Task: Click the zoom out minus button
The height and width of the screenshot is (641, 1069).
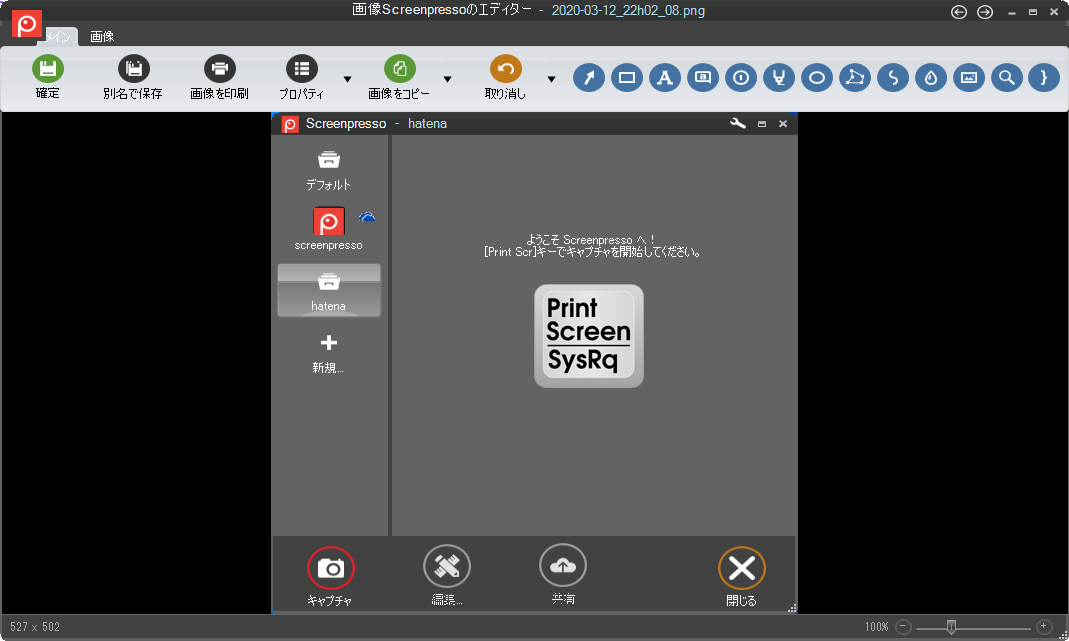Action: click(903, 627)
